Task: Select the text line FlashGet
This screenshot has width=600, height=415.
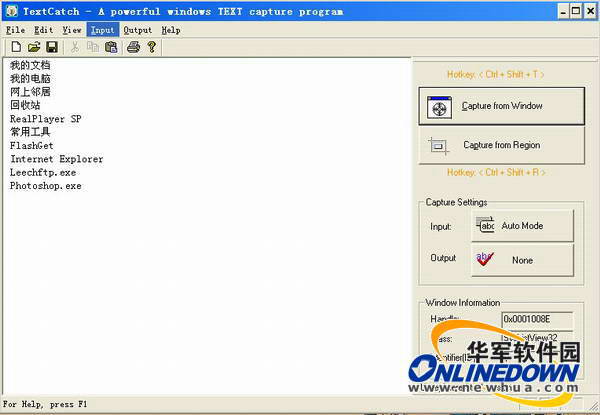Action: point(31,145)
